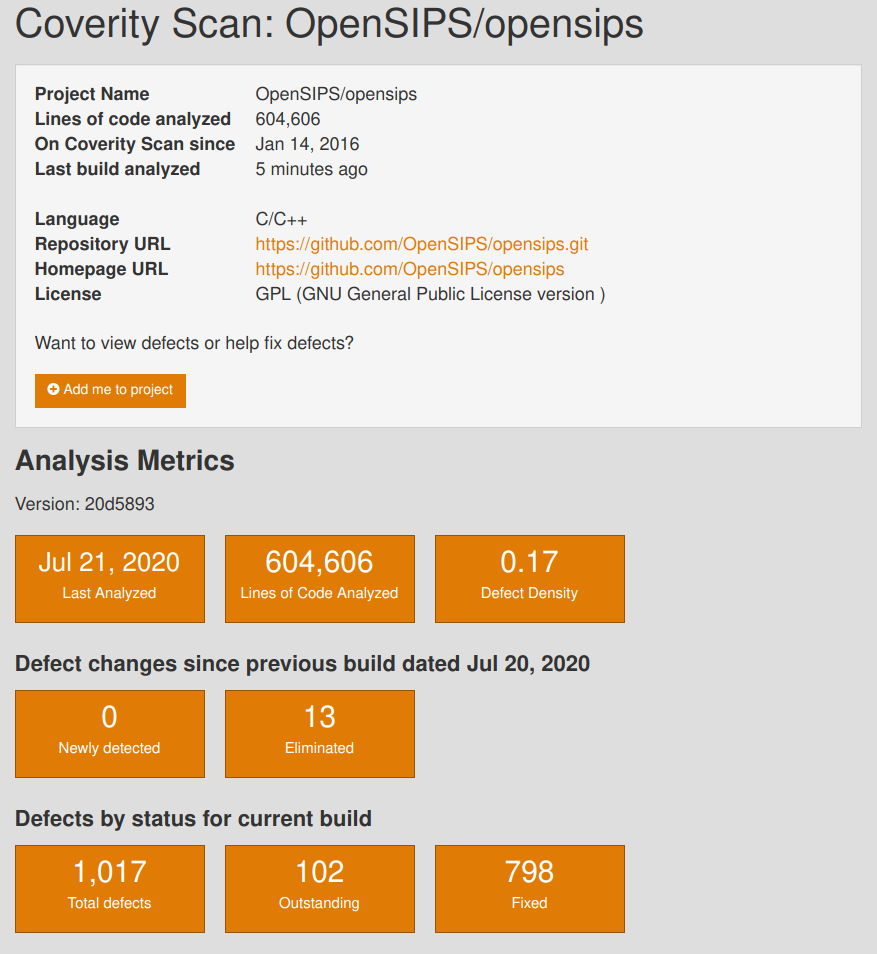Click the Lines of code analyzed label

point(133,119)
